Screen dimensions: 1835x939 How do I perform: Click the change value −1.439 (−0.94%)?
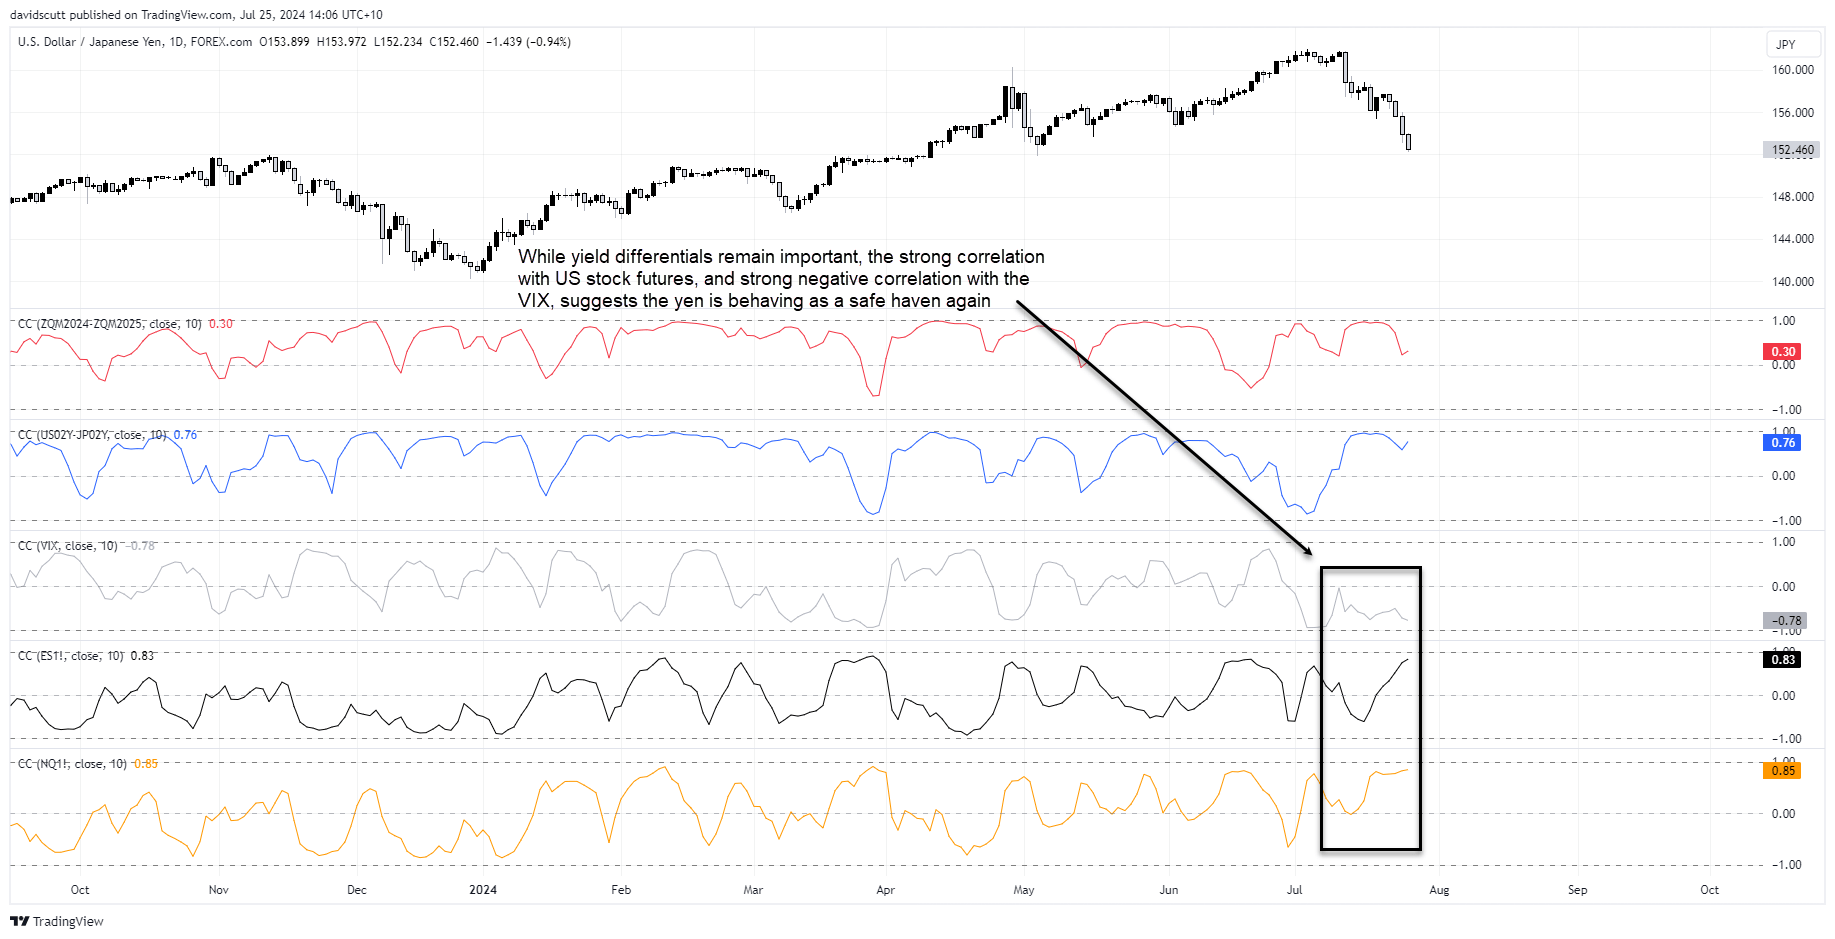pos(528,42)
